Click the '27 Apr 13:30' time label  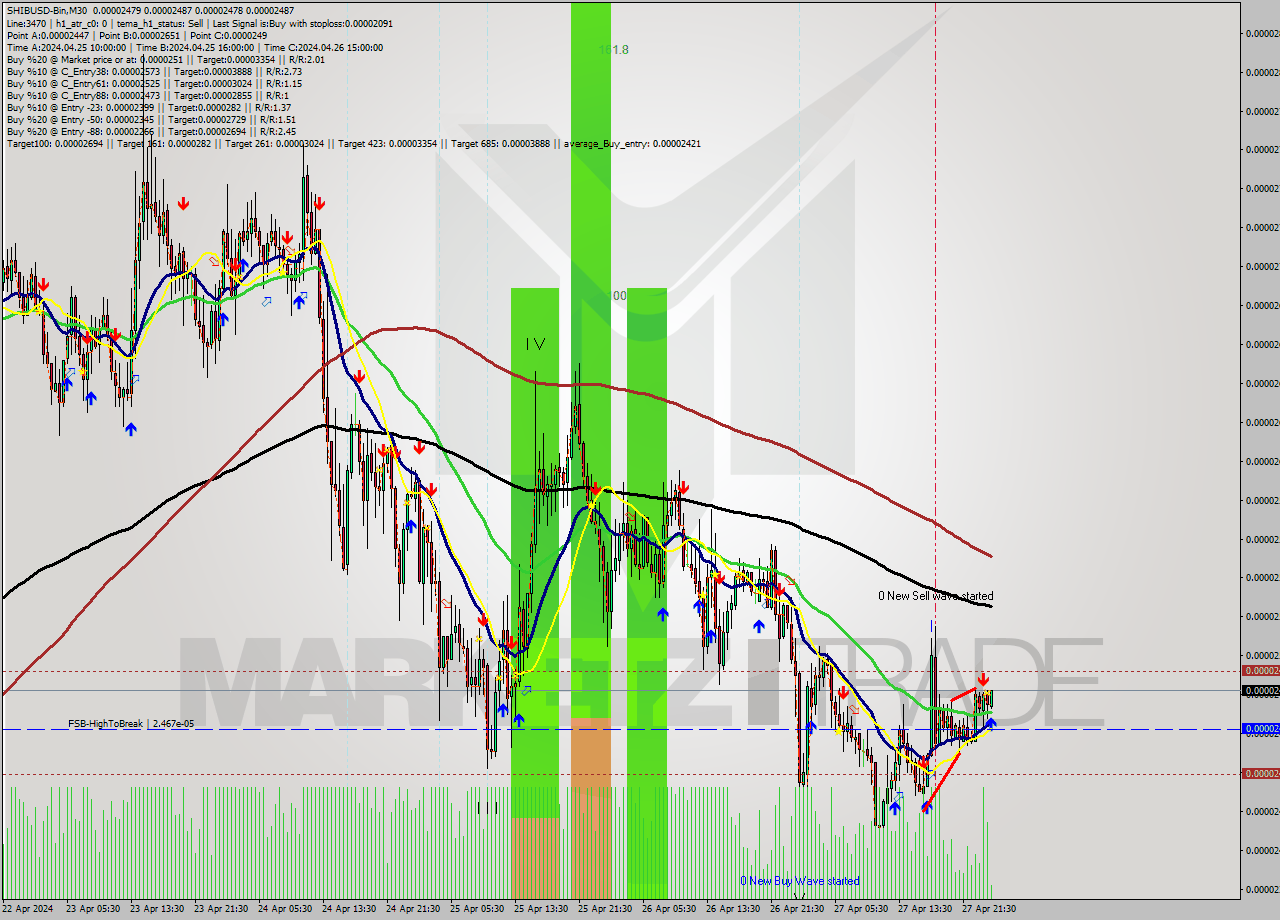coord(925,909)
